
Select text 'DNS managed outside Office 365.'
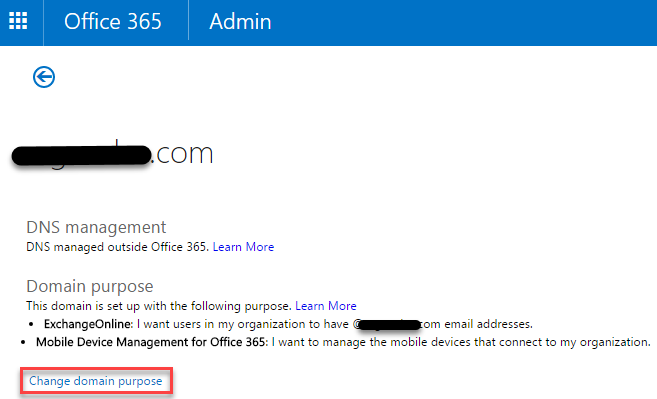[x=118, y=247]
